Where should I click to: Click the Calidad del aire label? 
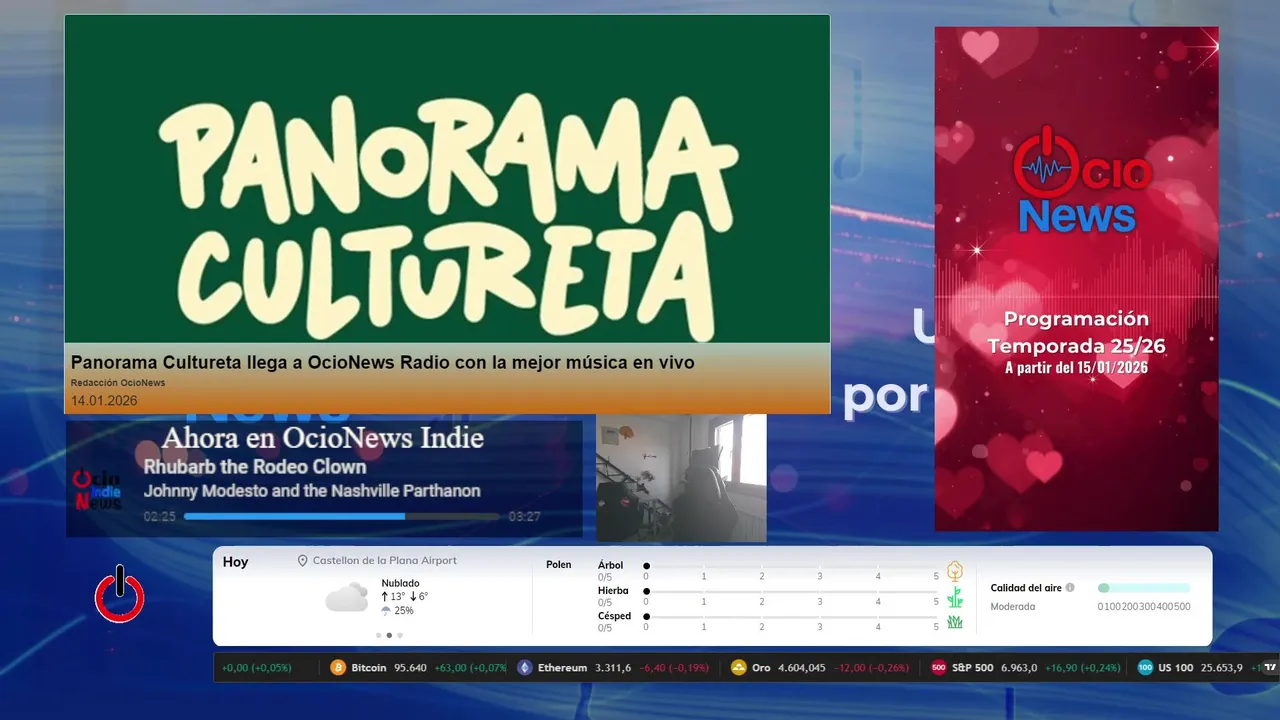[x=1026, y=588]
